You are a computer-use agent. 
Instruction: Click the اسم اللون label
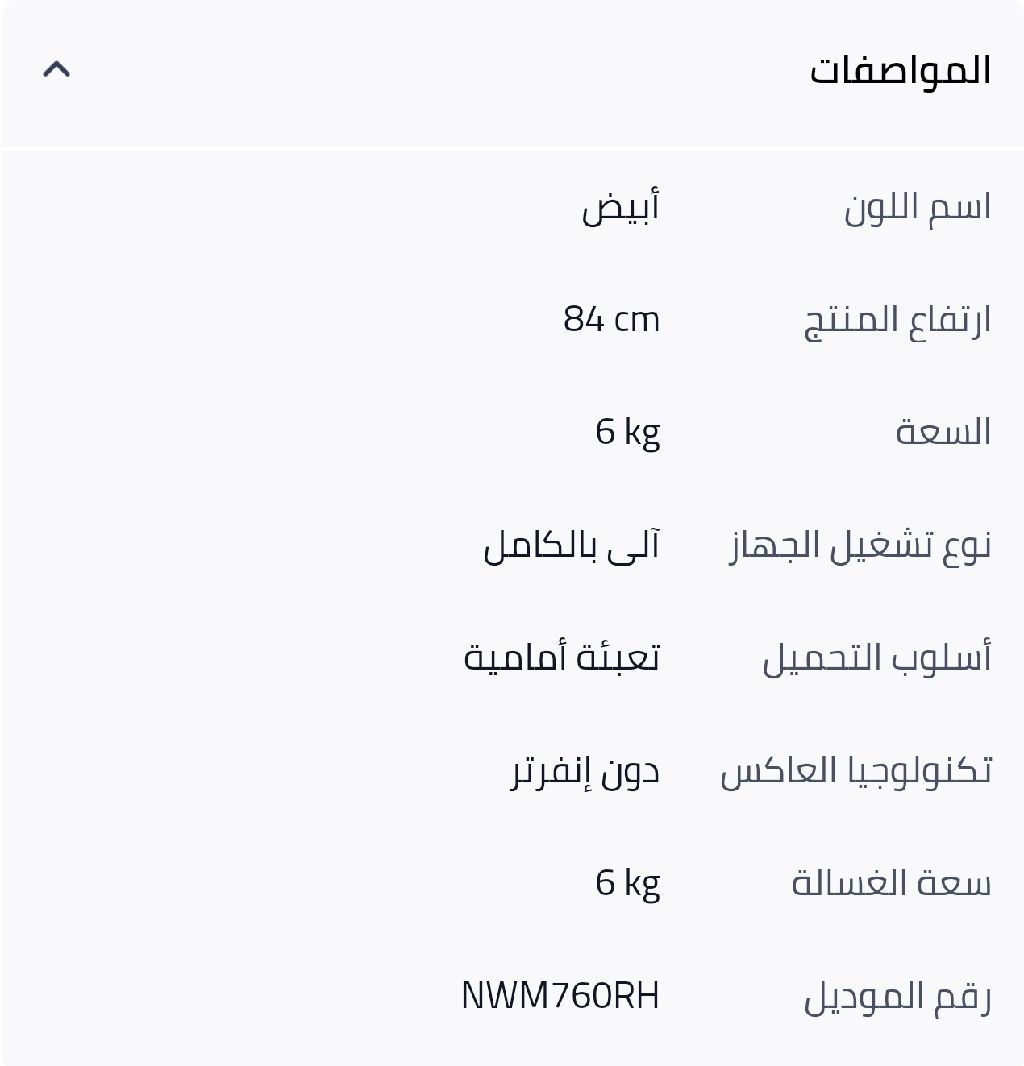(x=917, y=208)
